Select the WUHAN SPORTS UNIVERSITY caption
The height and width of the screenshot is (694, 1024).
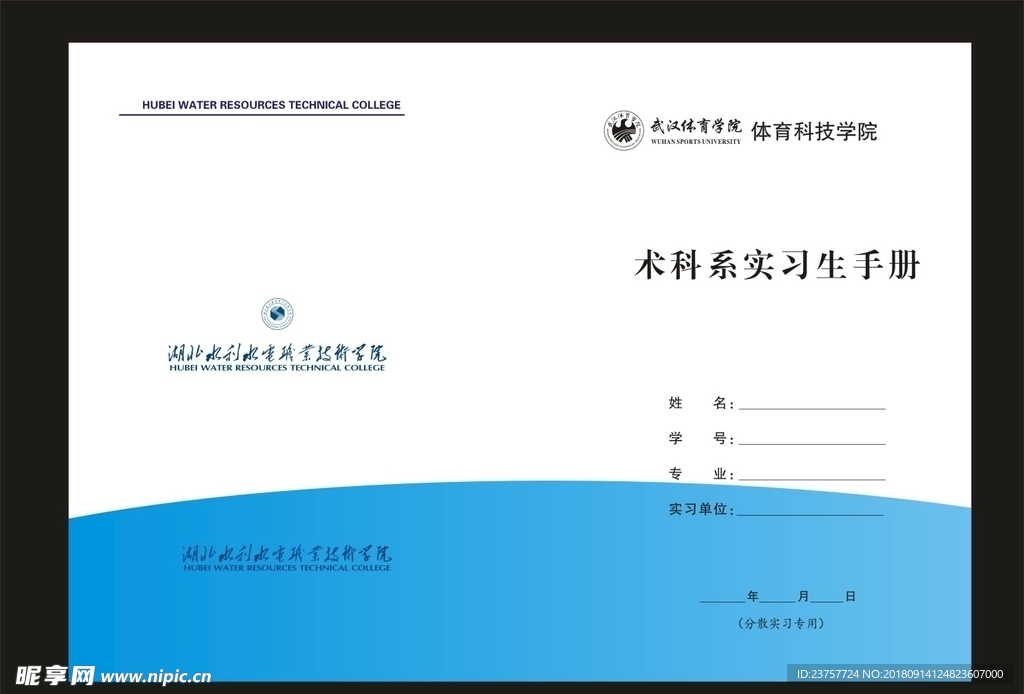tap(696, 141)
